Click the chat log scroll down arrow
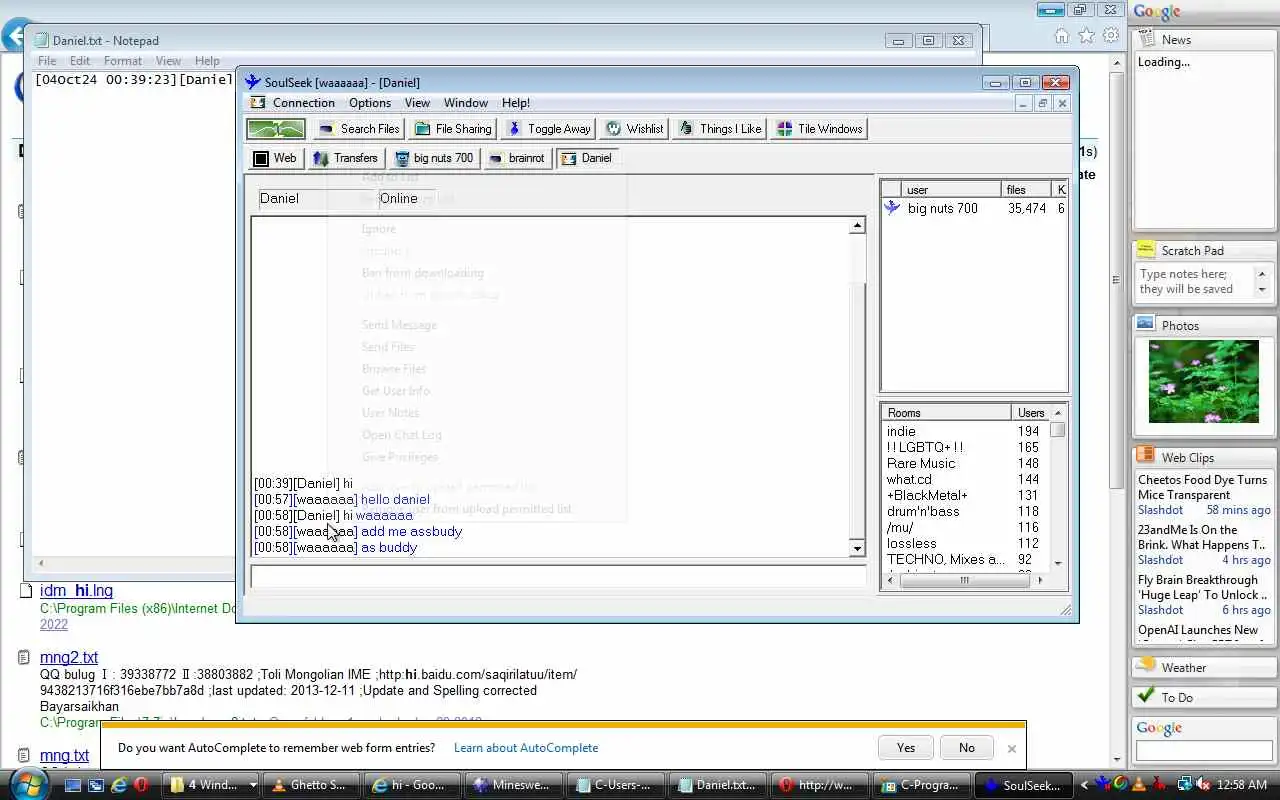 point(857,548)
